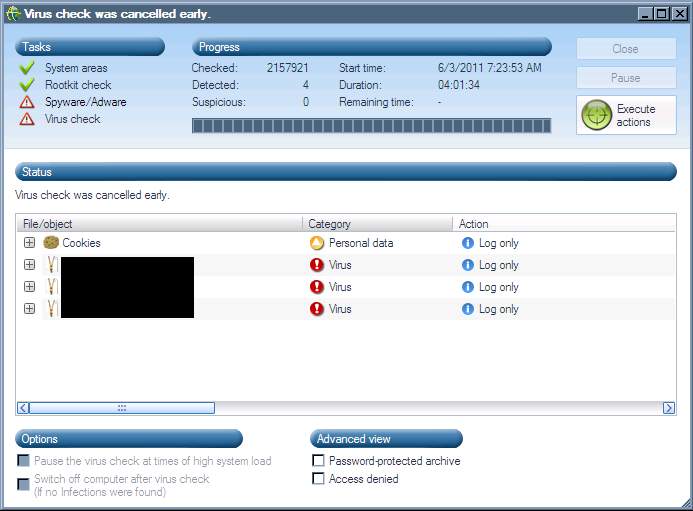Click the greyed-out Close button
This screenshot has height=511, width=693.
click(626, 49)
